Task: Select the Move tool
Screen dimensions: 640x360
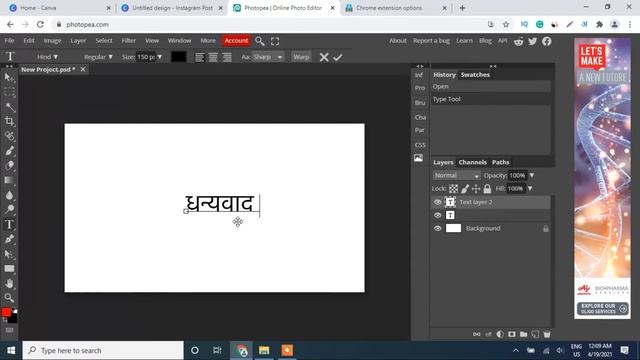Action: pyautogui.click(x=9, y=78)
